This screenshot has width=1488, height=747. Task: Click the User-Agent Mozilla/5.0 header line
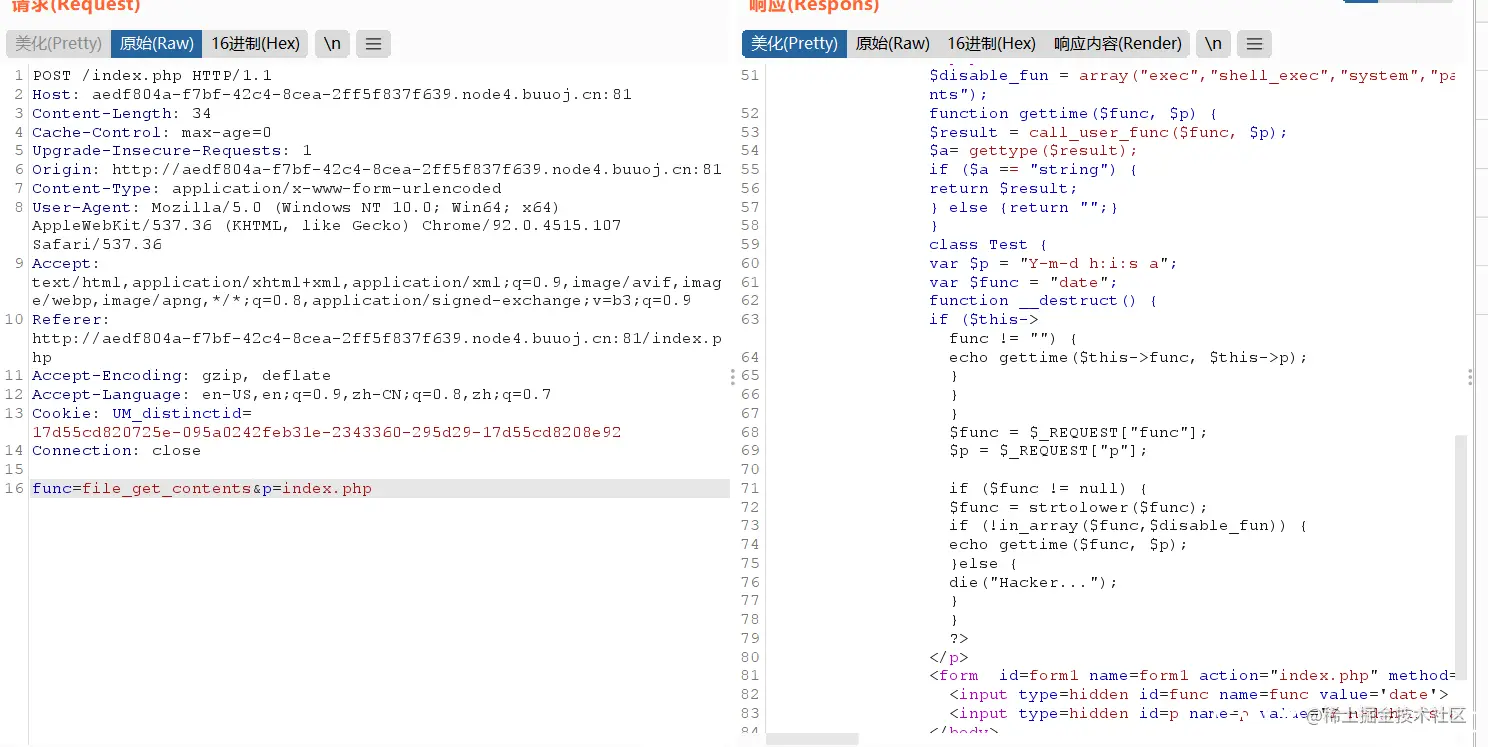tap(296, 207)
